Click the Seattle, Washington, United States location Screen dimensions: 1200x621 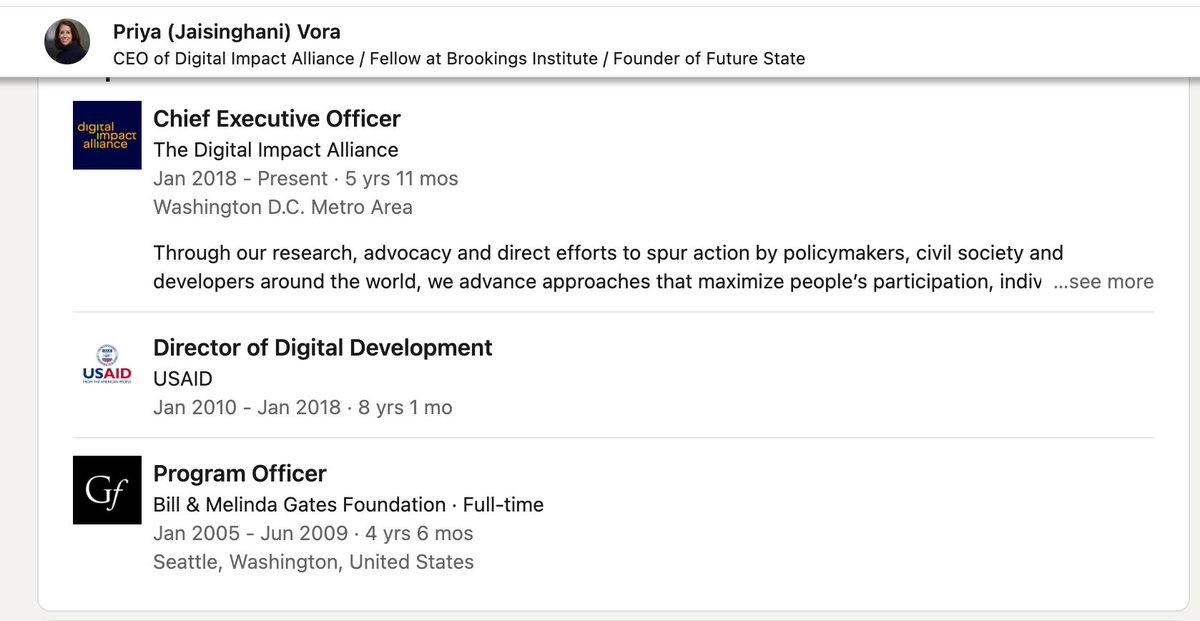click(x=313, y=562)
